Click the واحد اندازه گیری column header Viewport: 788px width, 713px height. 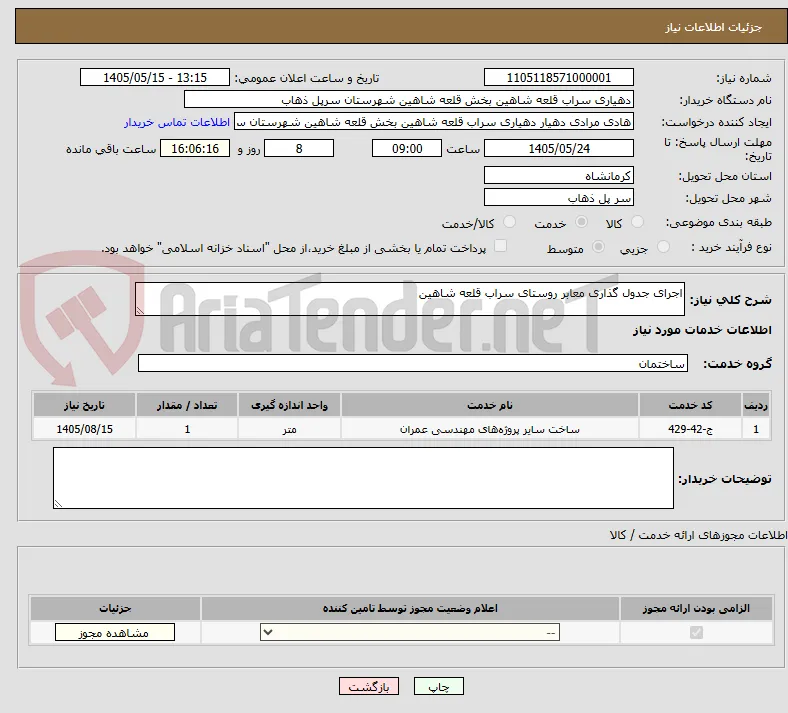(289, 405)
